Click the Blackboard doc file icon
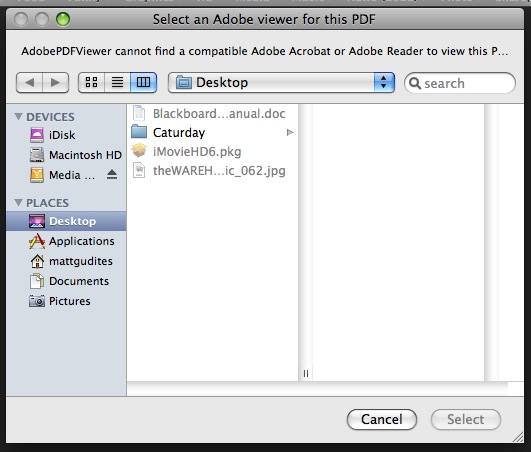The width and height of the screenshot is (531, 452). click(x=139, y=113)
